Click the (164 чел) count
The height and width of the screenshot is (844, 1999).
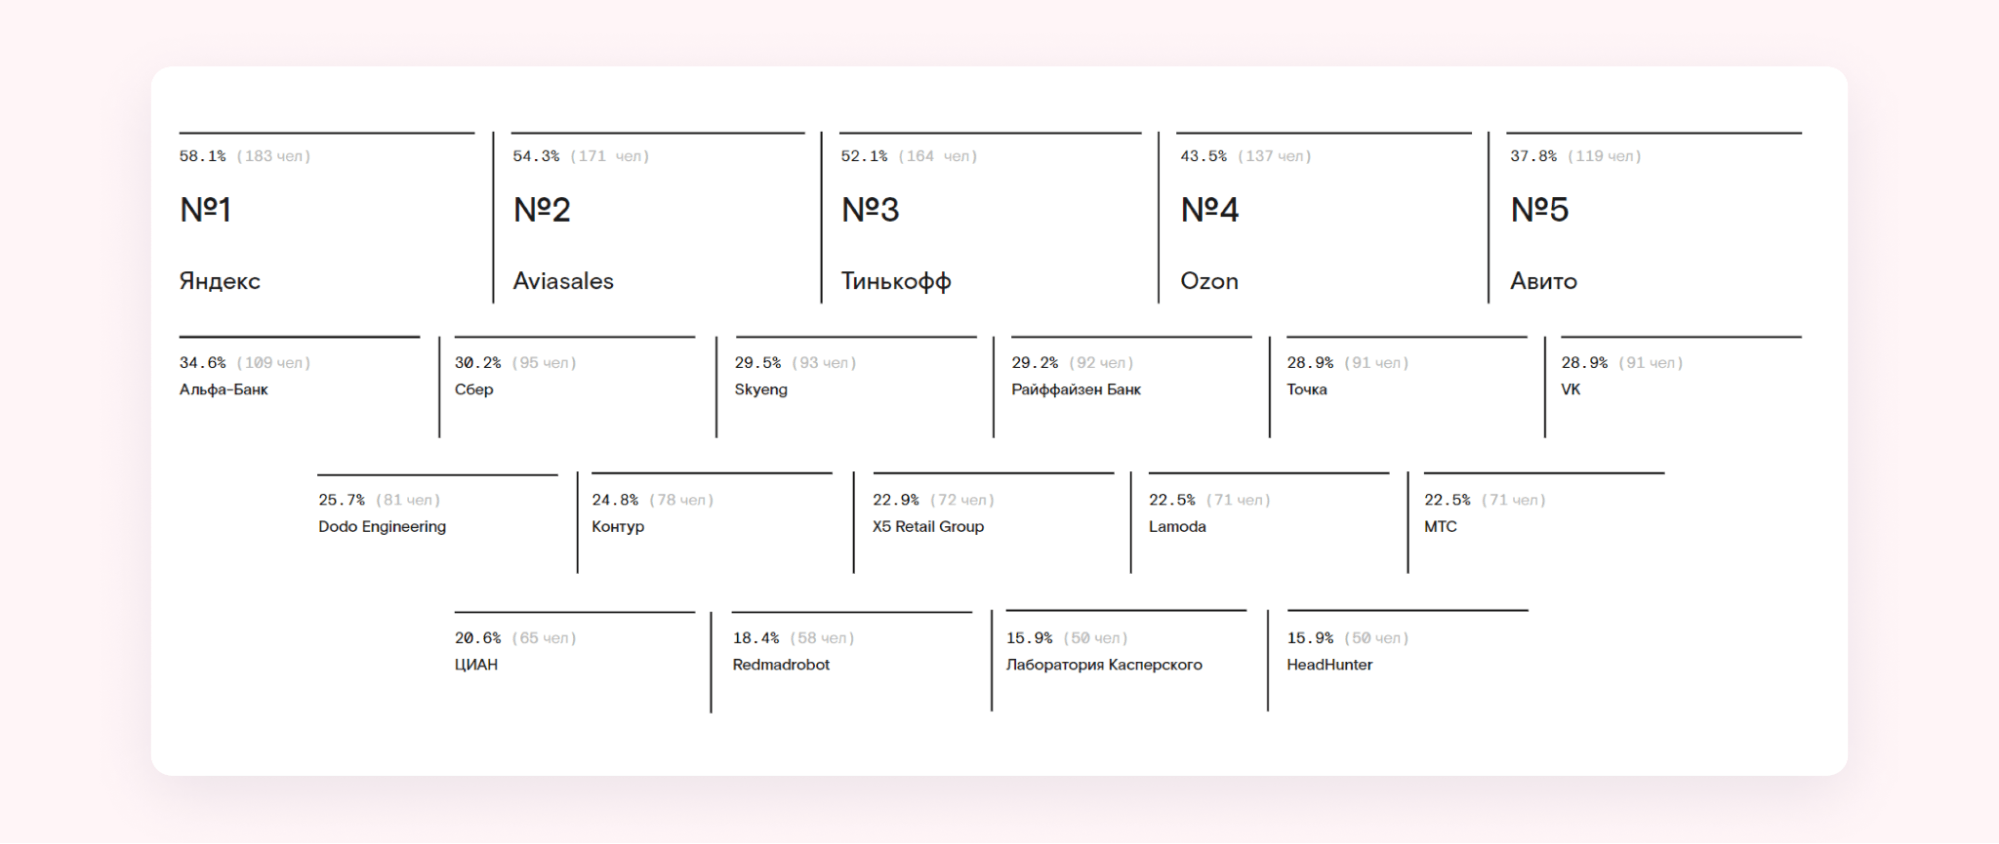click(x=938, y=156)
